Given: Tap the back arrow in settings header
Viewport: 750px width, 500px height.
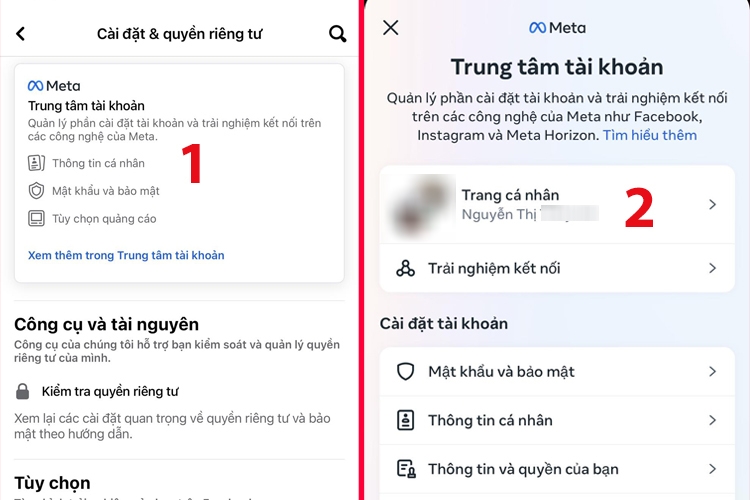Looking at the screenshot, I should coord(20,33).
